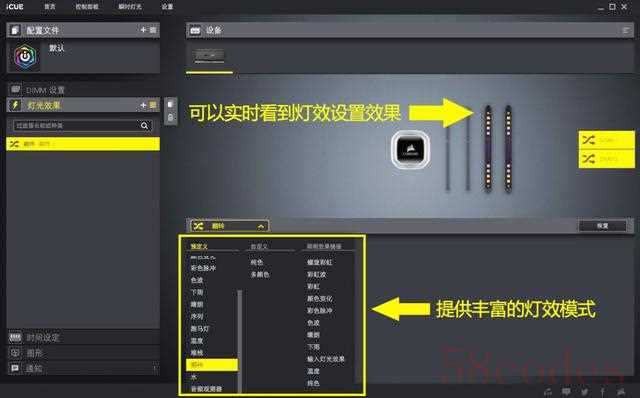Select the Corsair cooler pump head preview
The height and width of the screenshot is (398, 640).
410,149
